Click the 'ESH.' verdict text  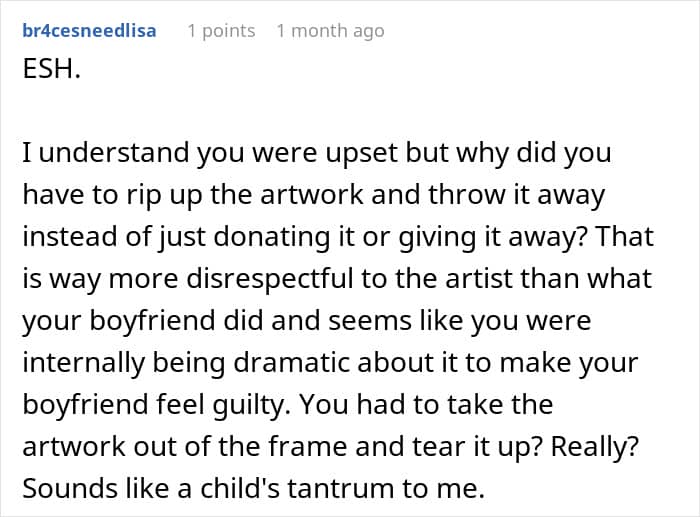pos(52,69)
